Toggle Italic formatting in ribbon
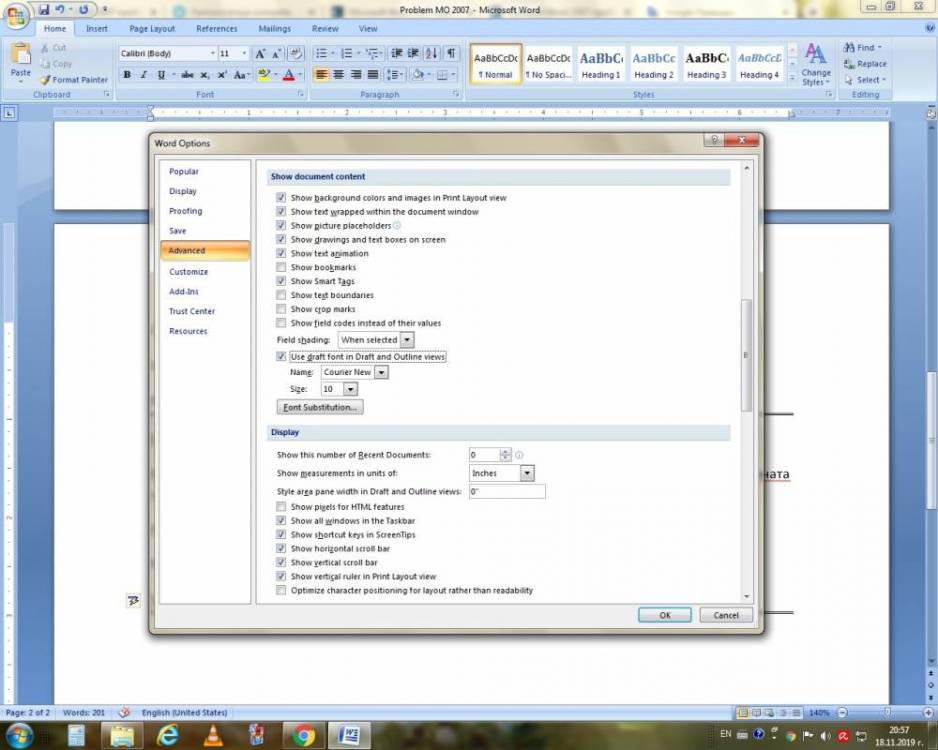Image resolution: width=938 pixels, height=750 pixels. (144, 75)
